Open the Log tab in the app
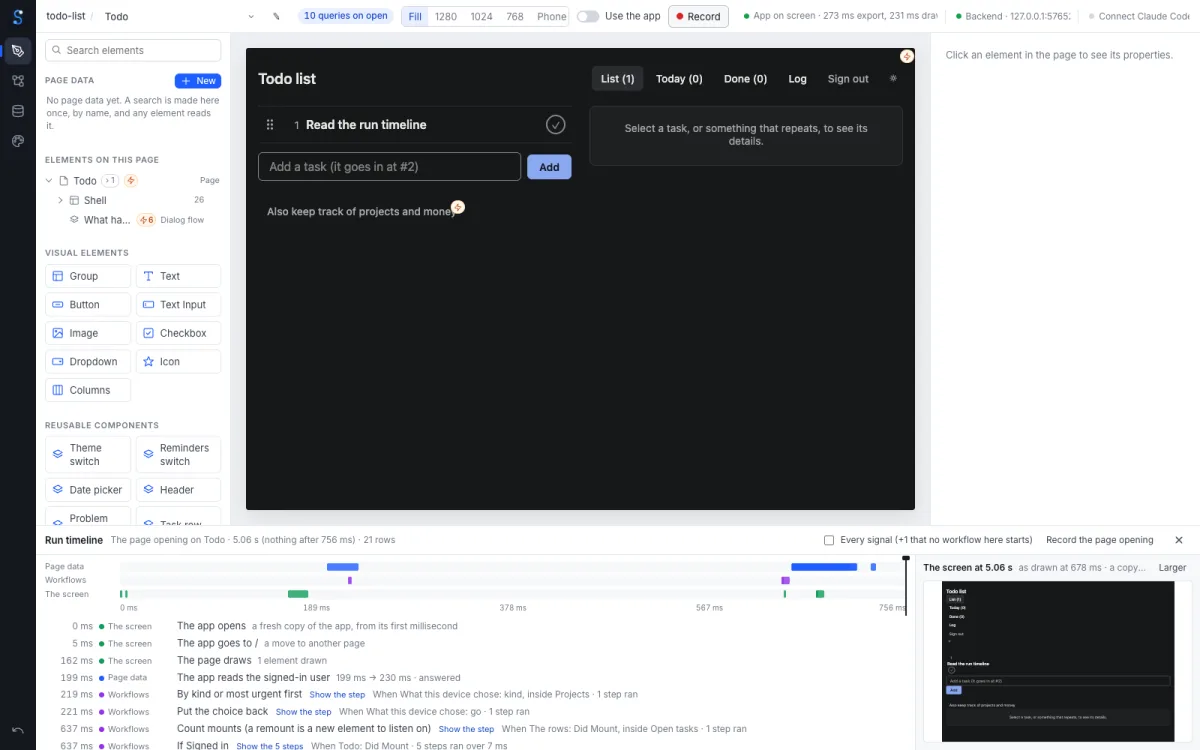This screenshot has height=750, width=1200. [797, 79]
